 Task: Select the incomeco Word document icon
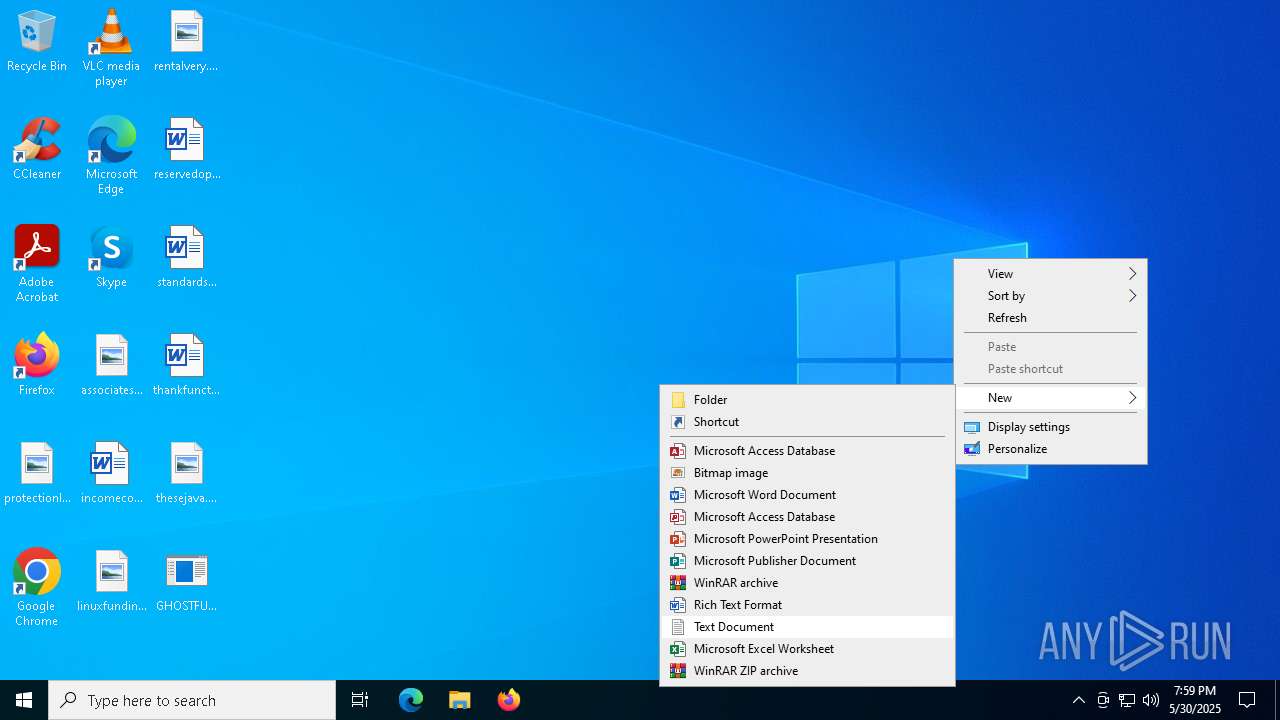[x=111, y=474]
